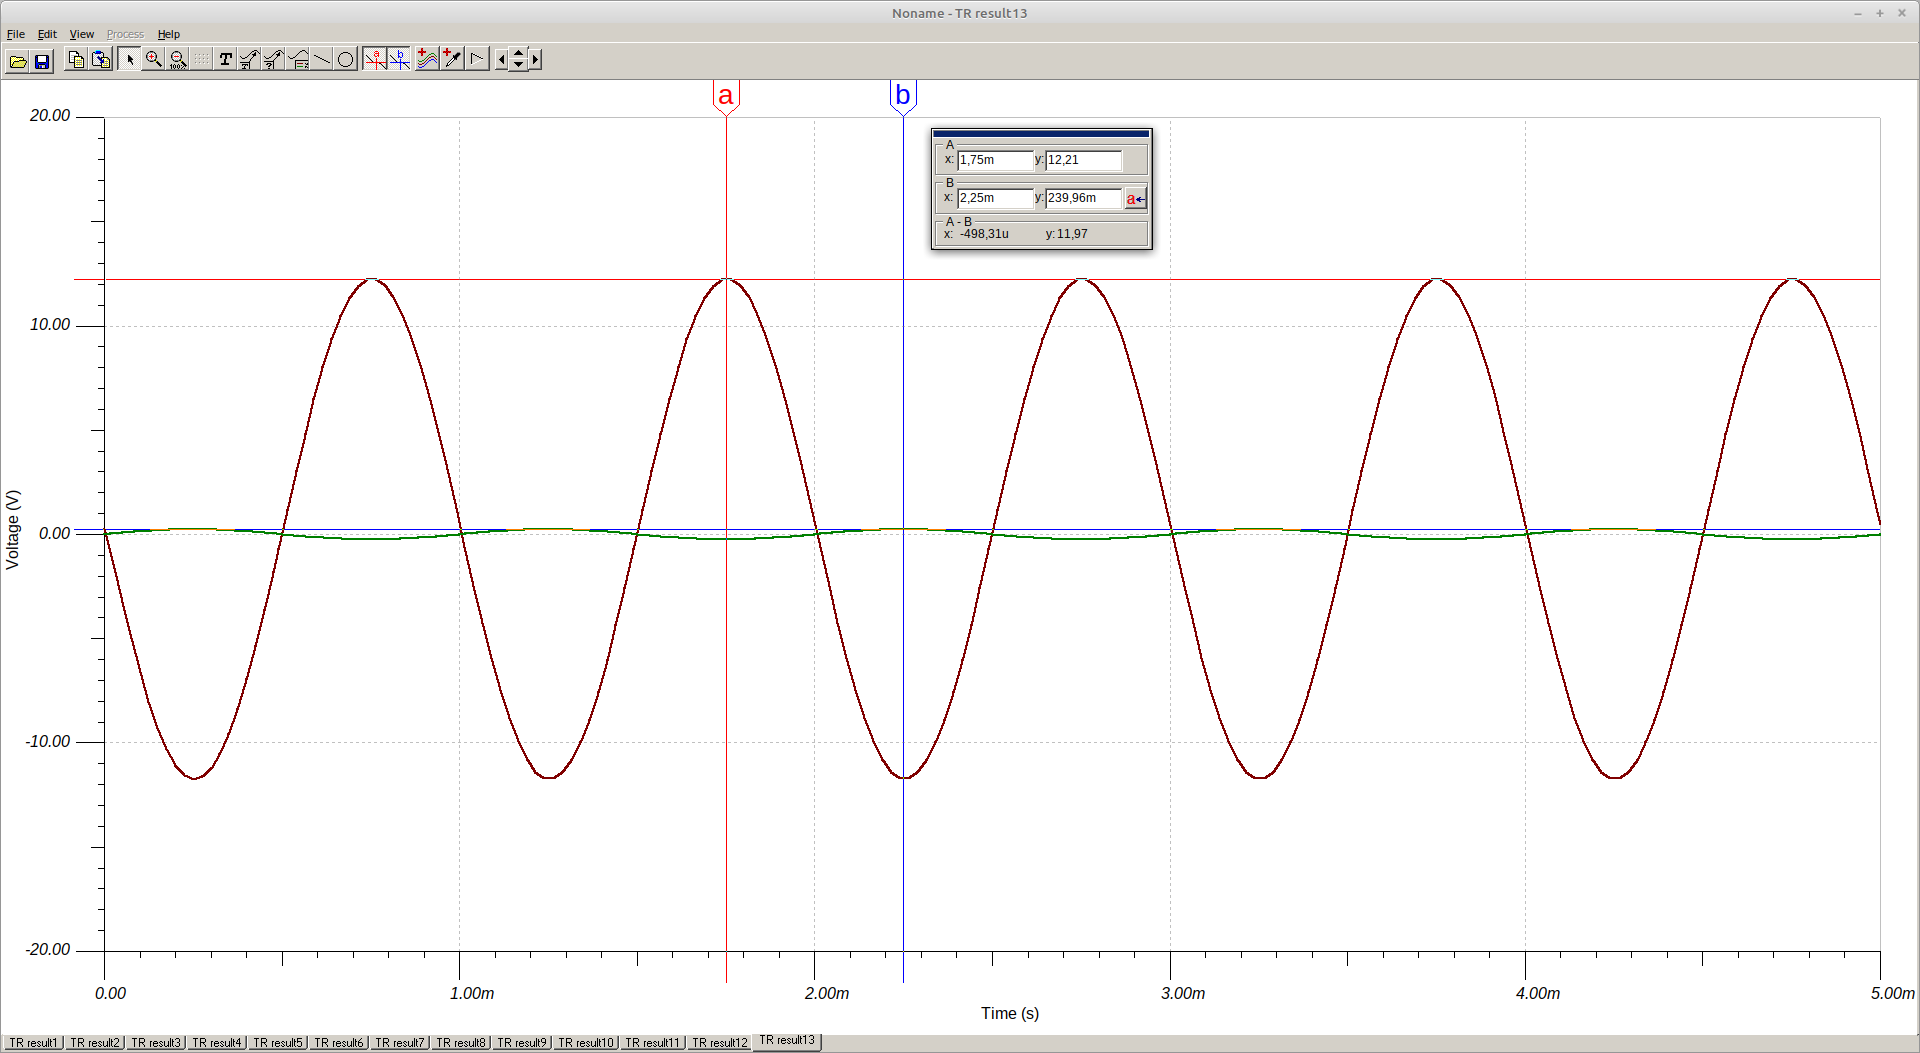Click the blue cursor b marker handle
The height and width of the screenshot is (1053, 1920).
click(903, 96)
